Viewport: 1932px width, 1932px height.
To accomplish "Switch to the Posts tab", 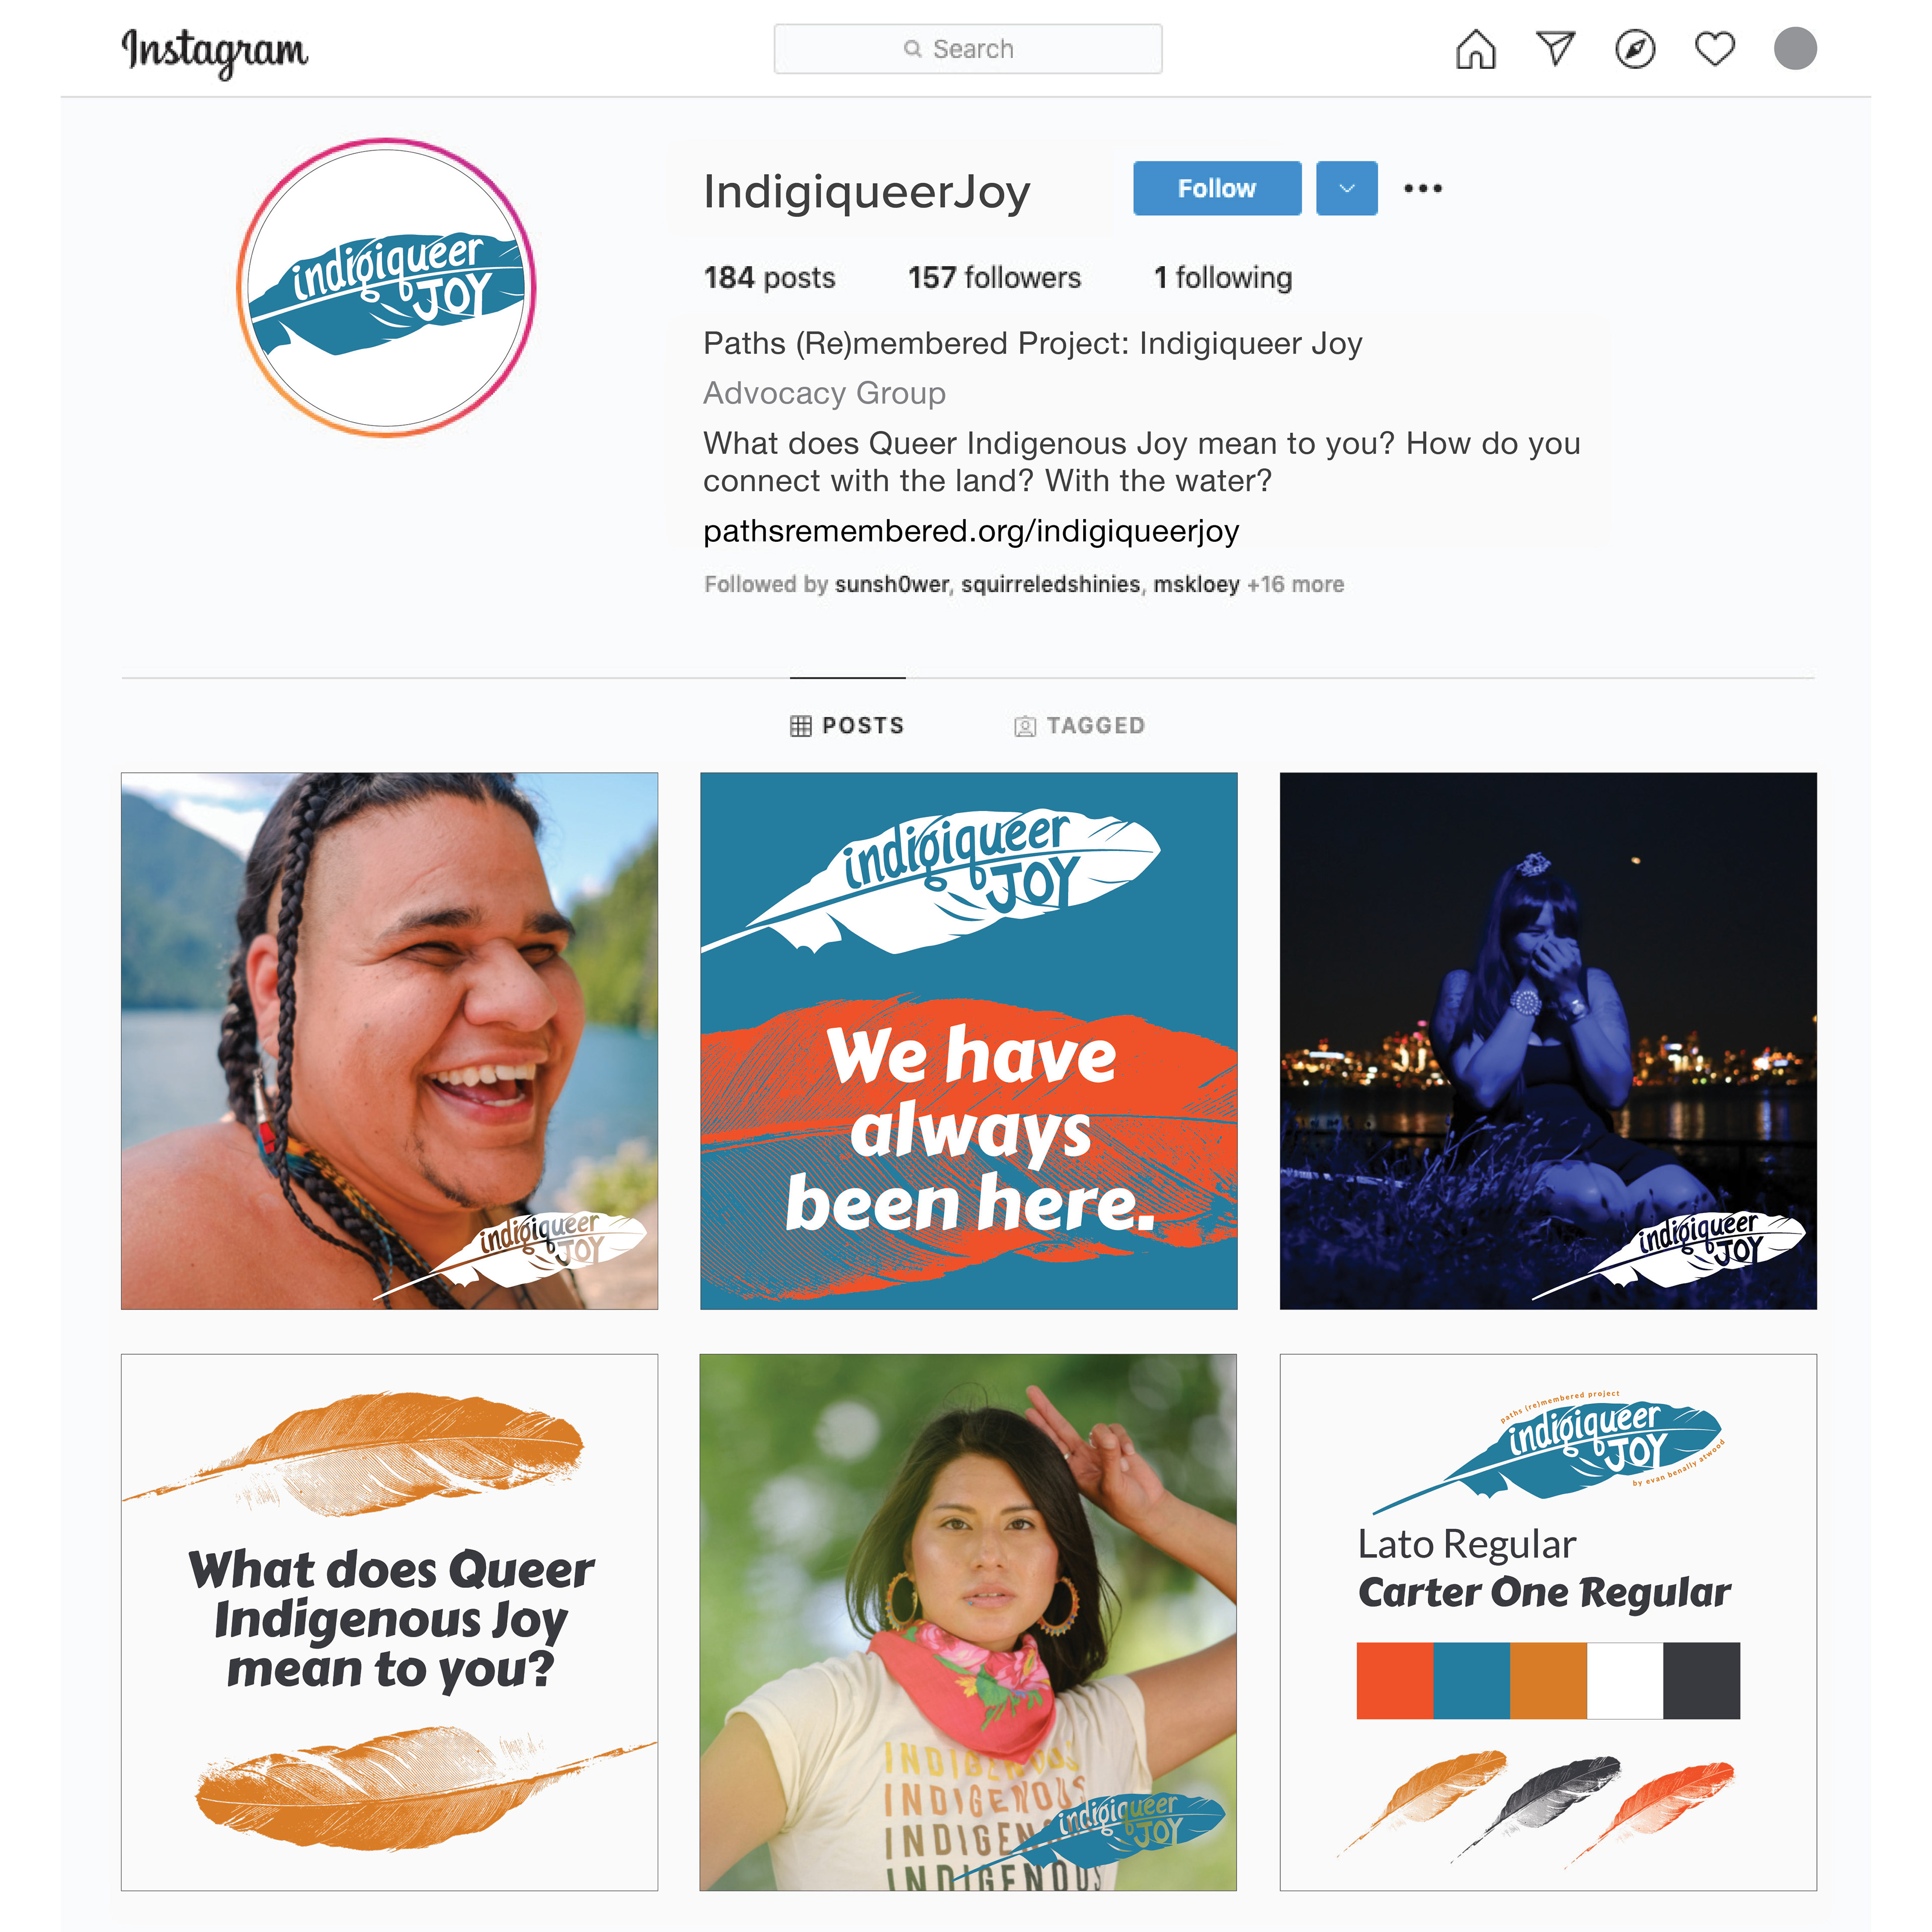I will [x=847, y=725].
